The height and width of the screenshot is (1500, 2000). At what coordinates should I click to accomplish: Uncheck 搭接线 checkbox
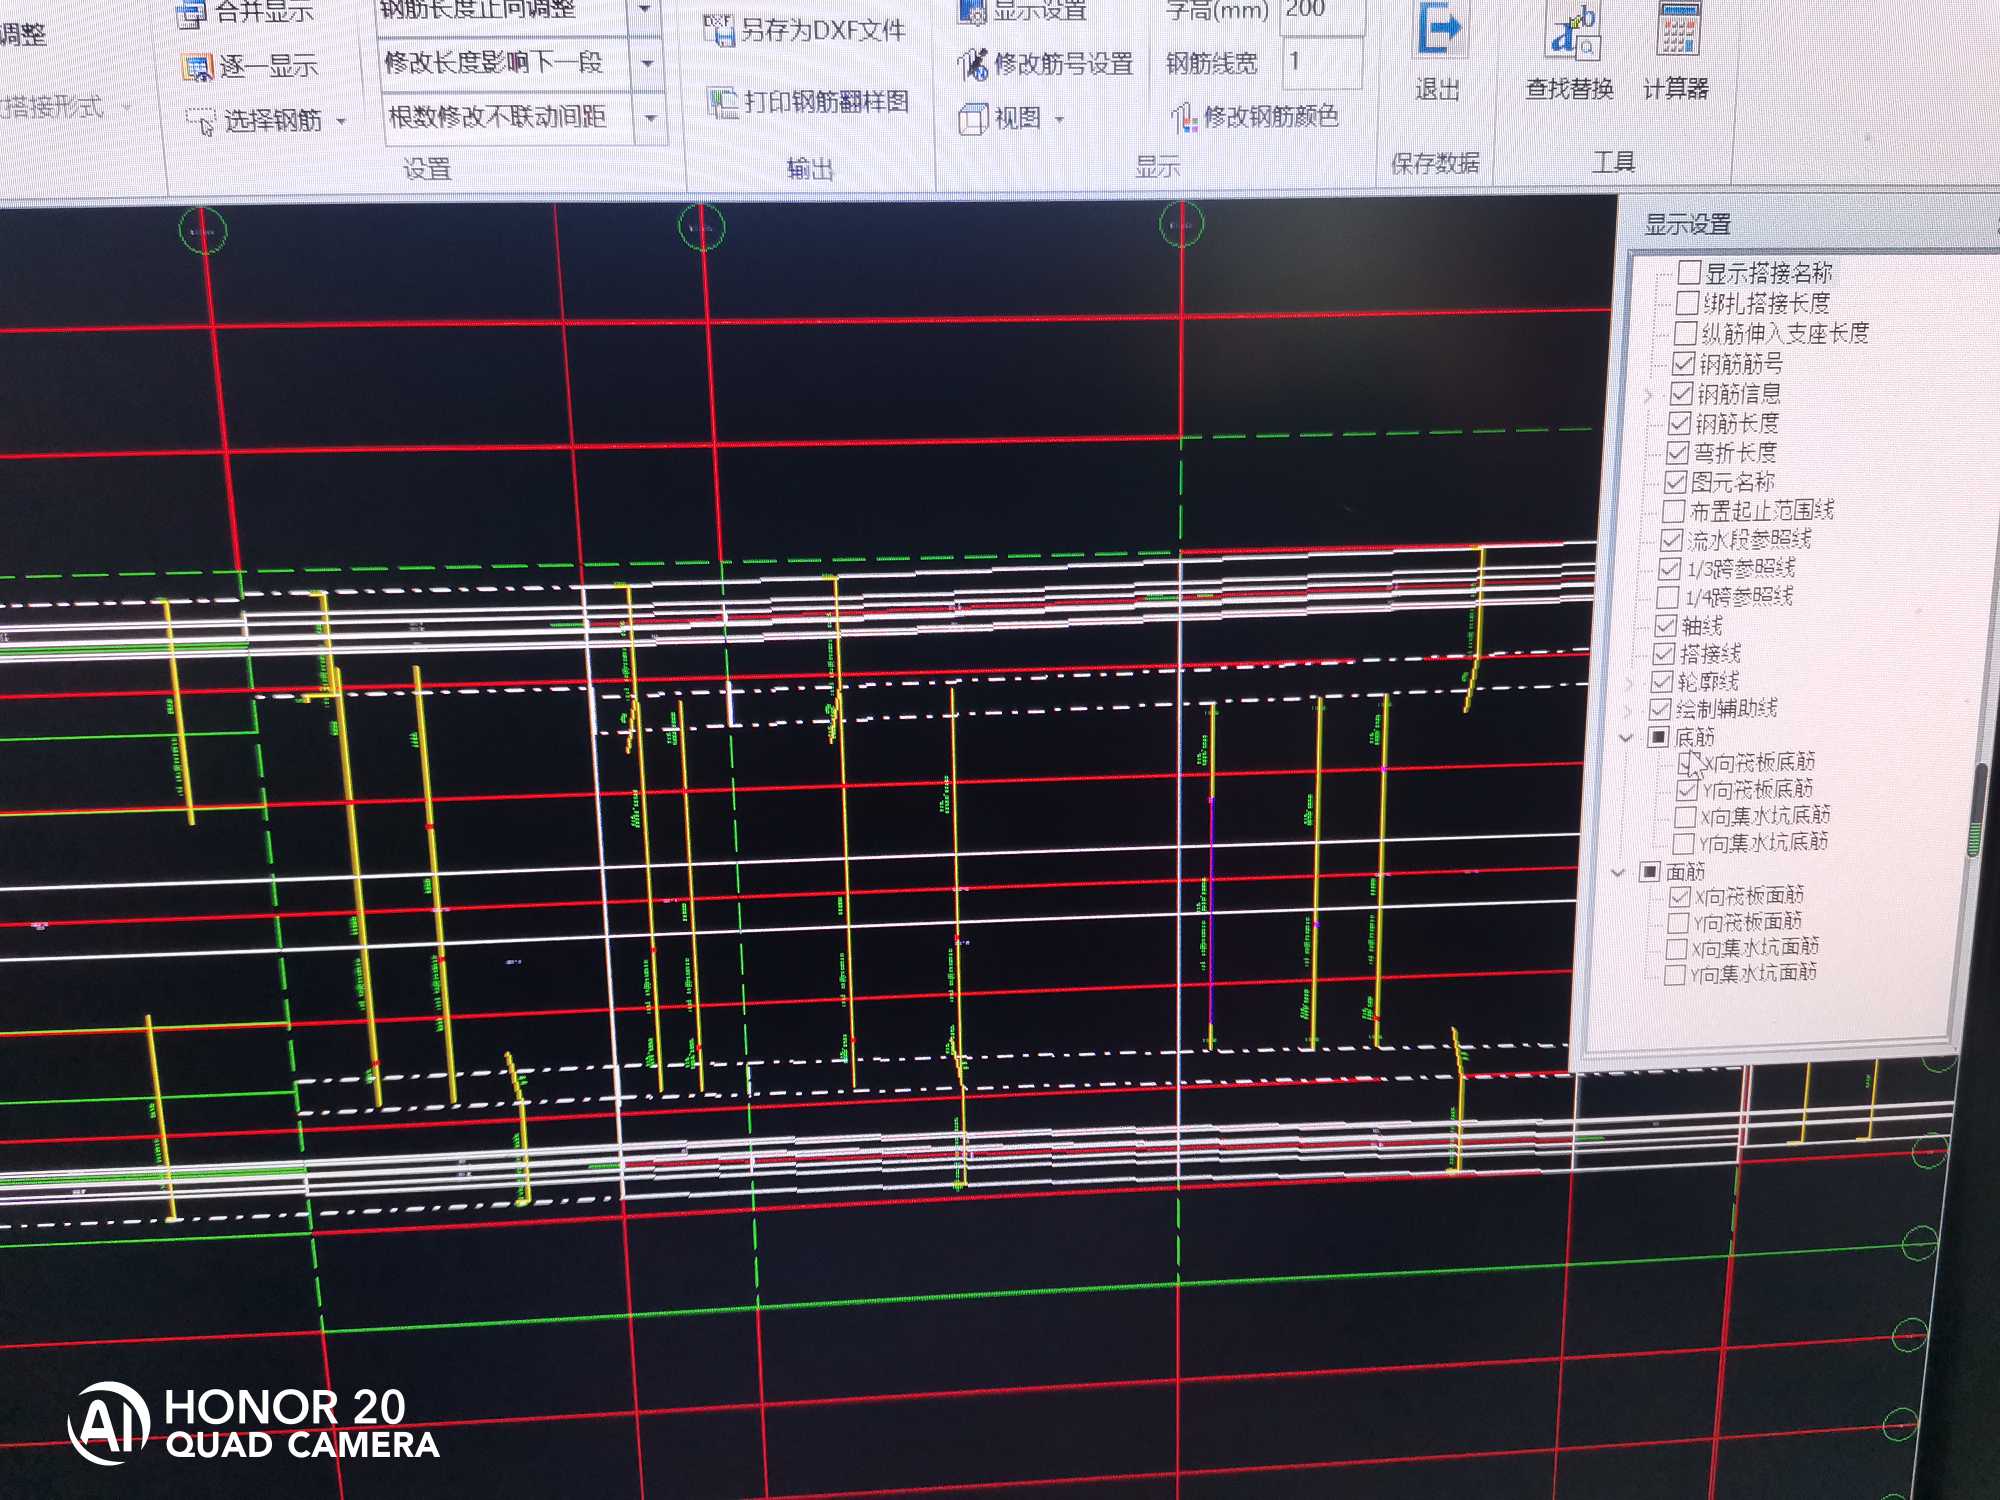pos(1663,654)
